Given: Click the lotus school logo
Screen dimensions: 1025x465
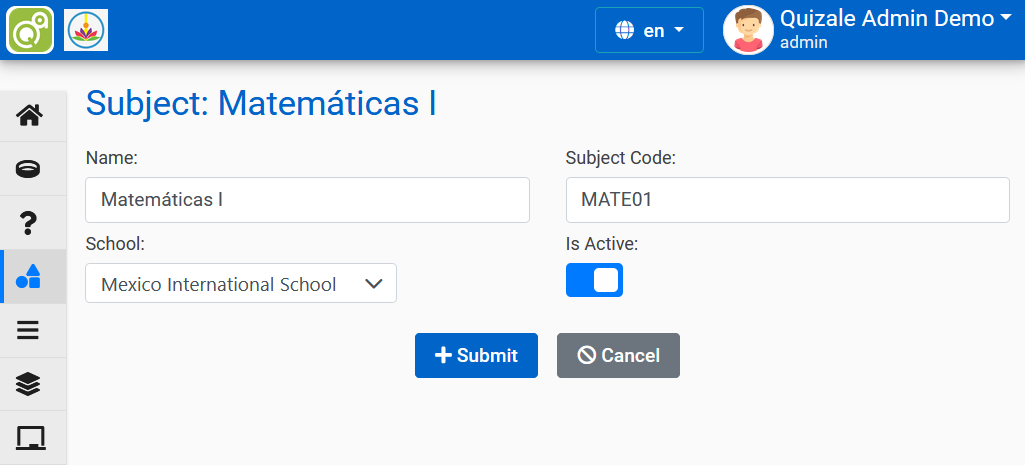Looking at the screenshot, I should tap(86, 30).
